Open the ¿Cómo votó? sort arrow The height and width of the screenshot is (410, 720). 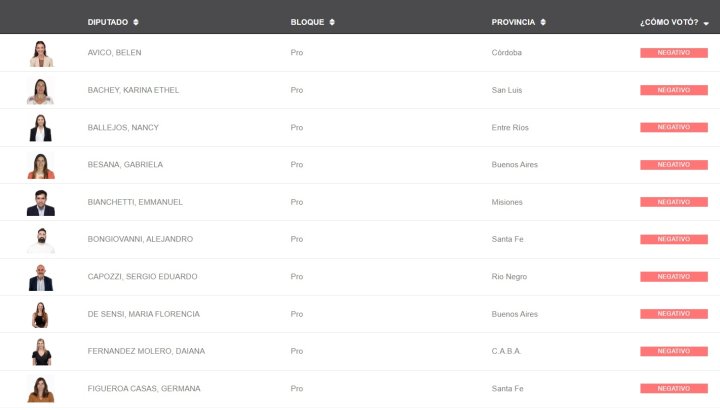point(706,23)
